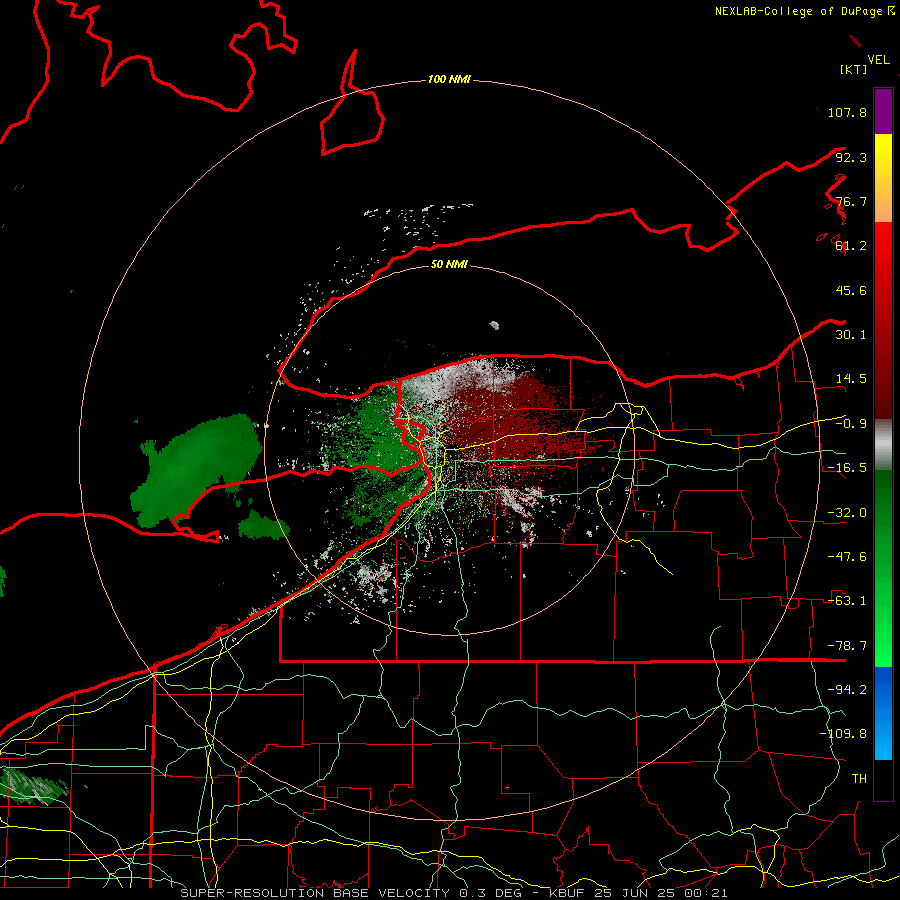Click the 92.3 velocity scale value
The height and width of the screenshot is (900, 900).
click(x=851, y=157)
